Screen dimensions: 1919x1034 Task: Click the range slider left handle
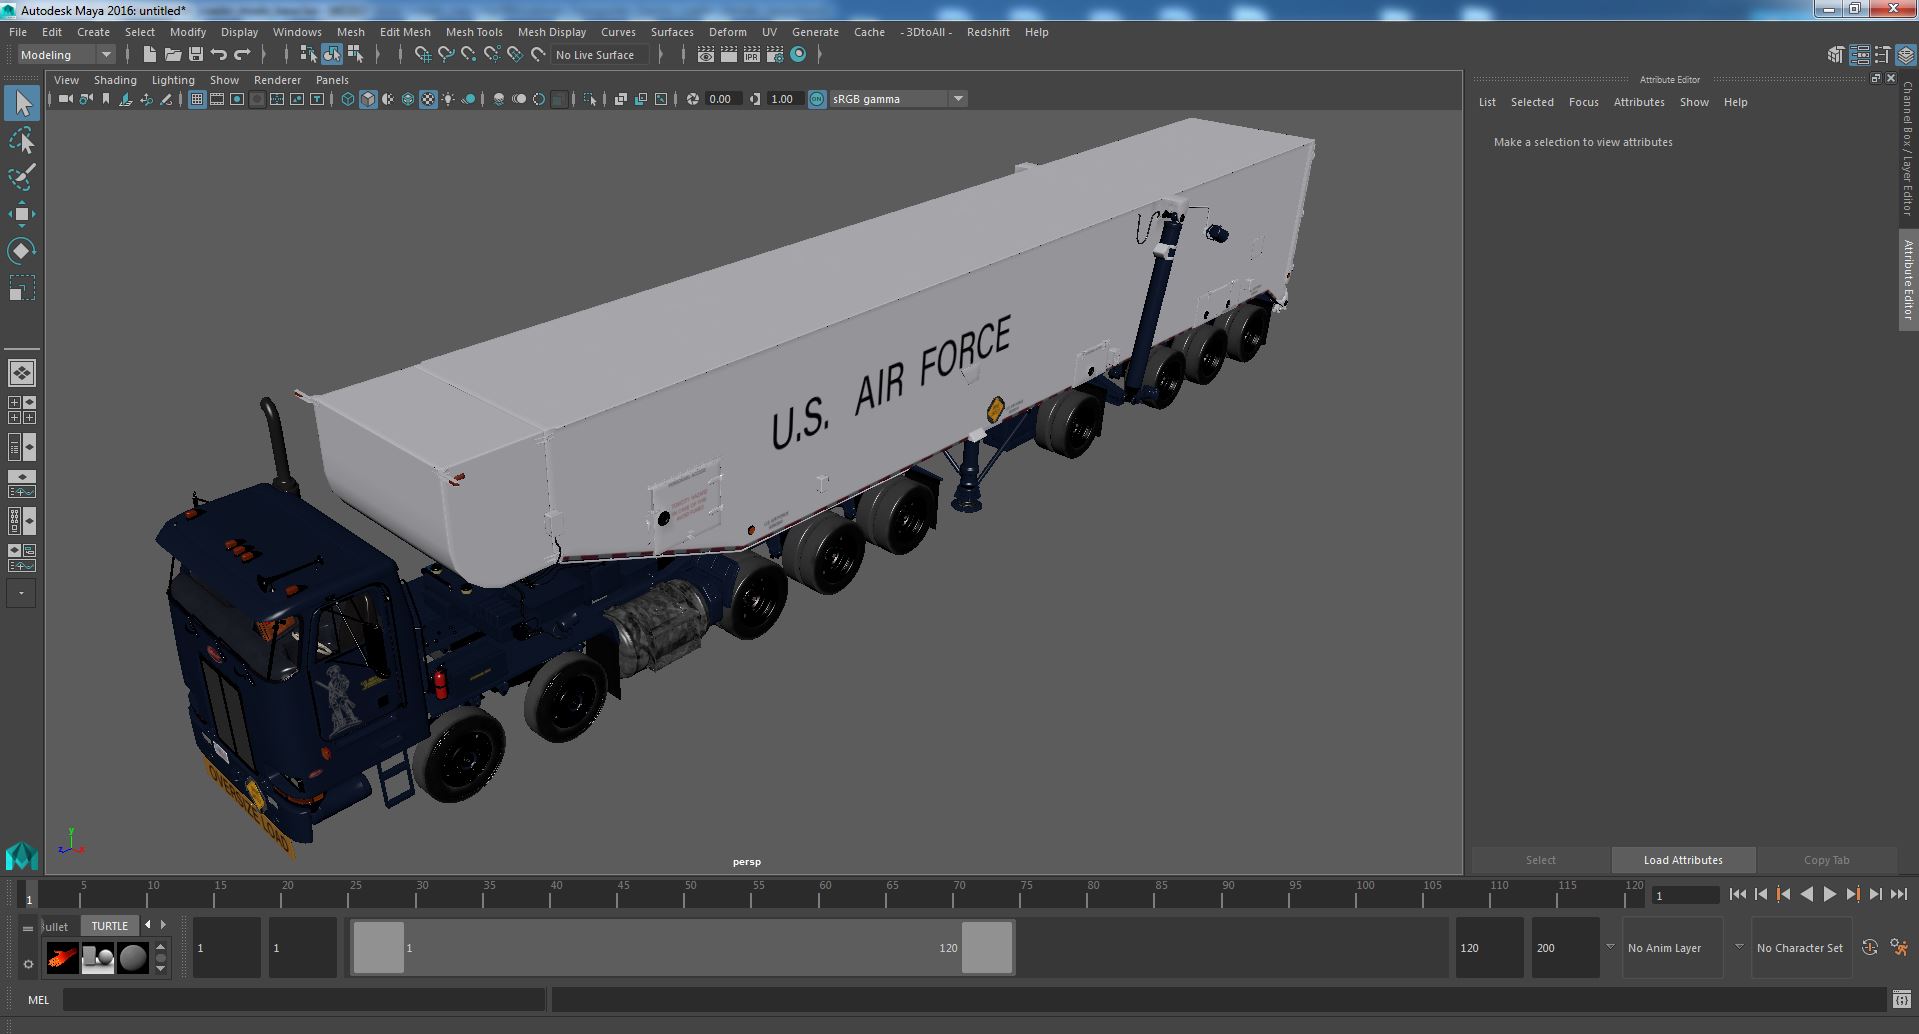[x=378, y=947]
